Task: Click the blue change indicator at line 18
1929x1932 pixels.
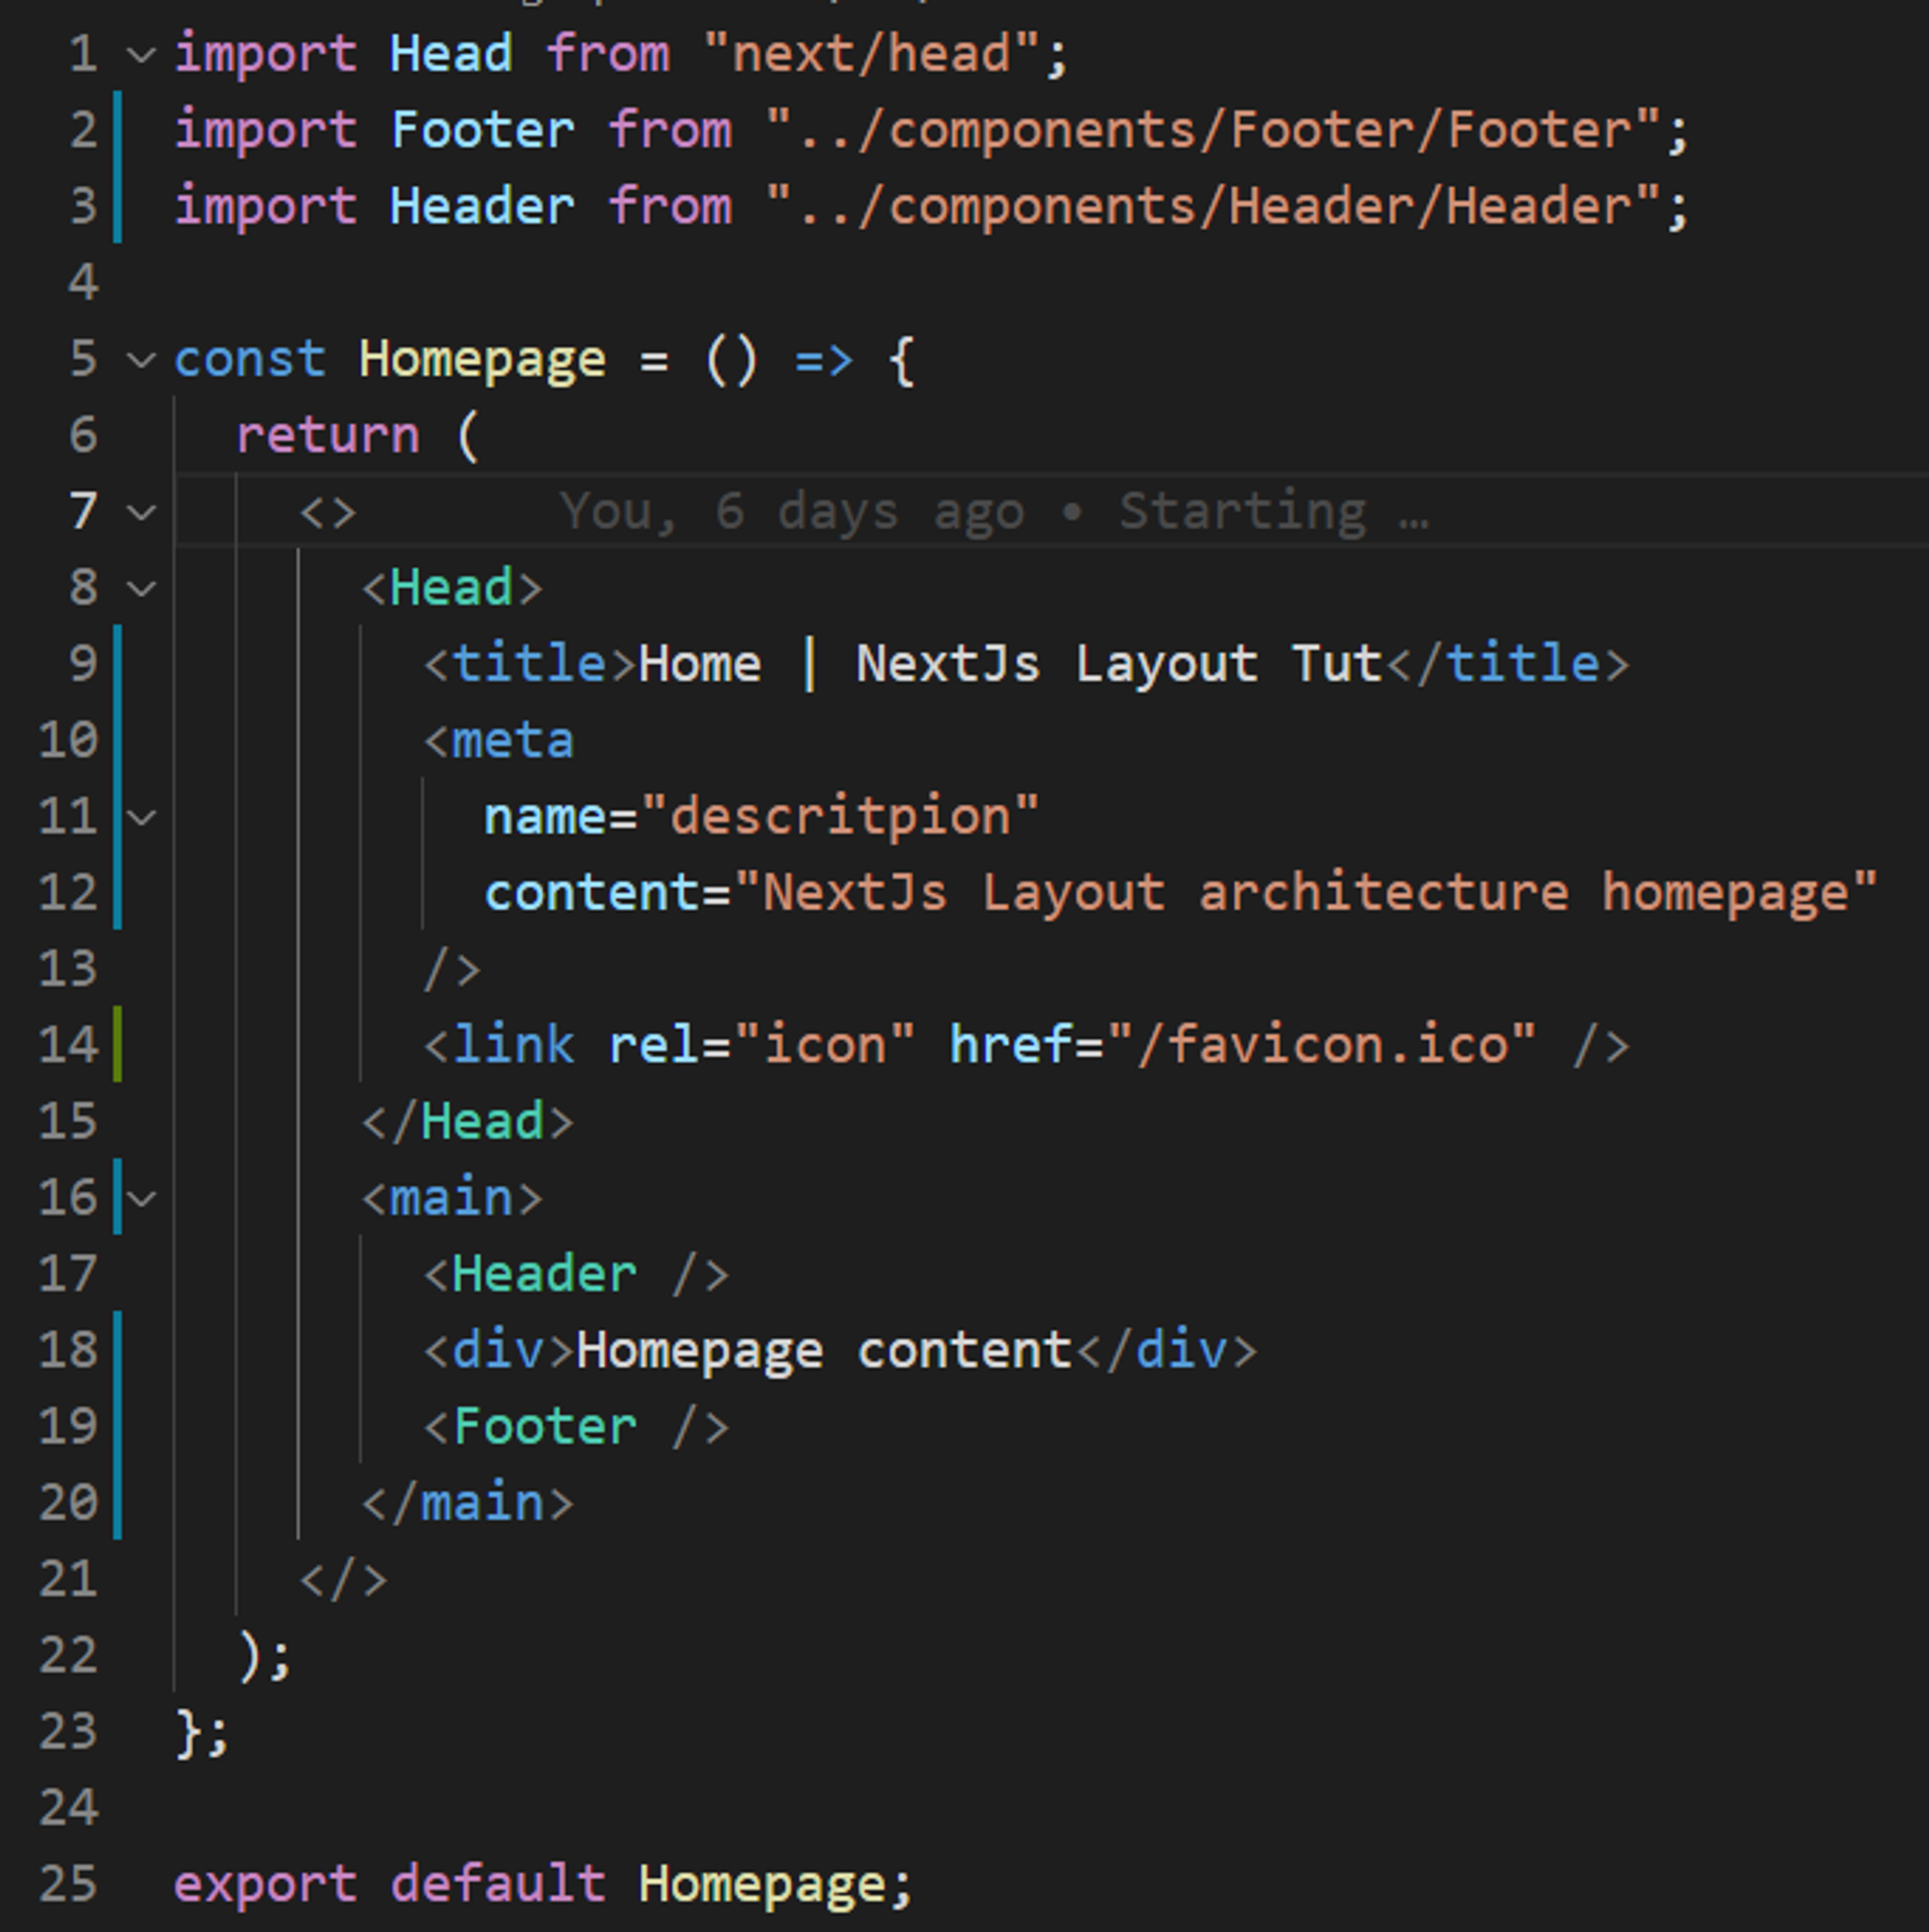Action: point(118,1350)
